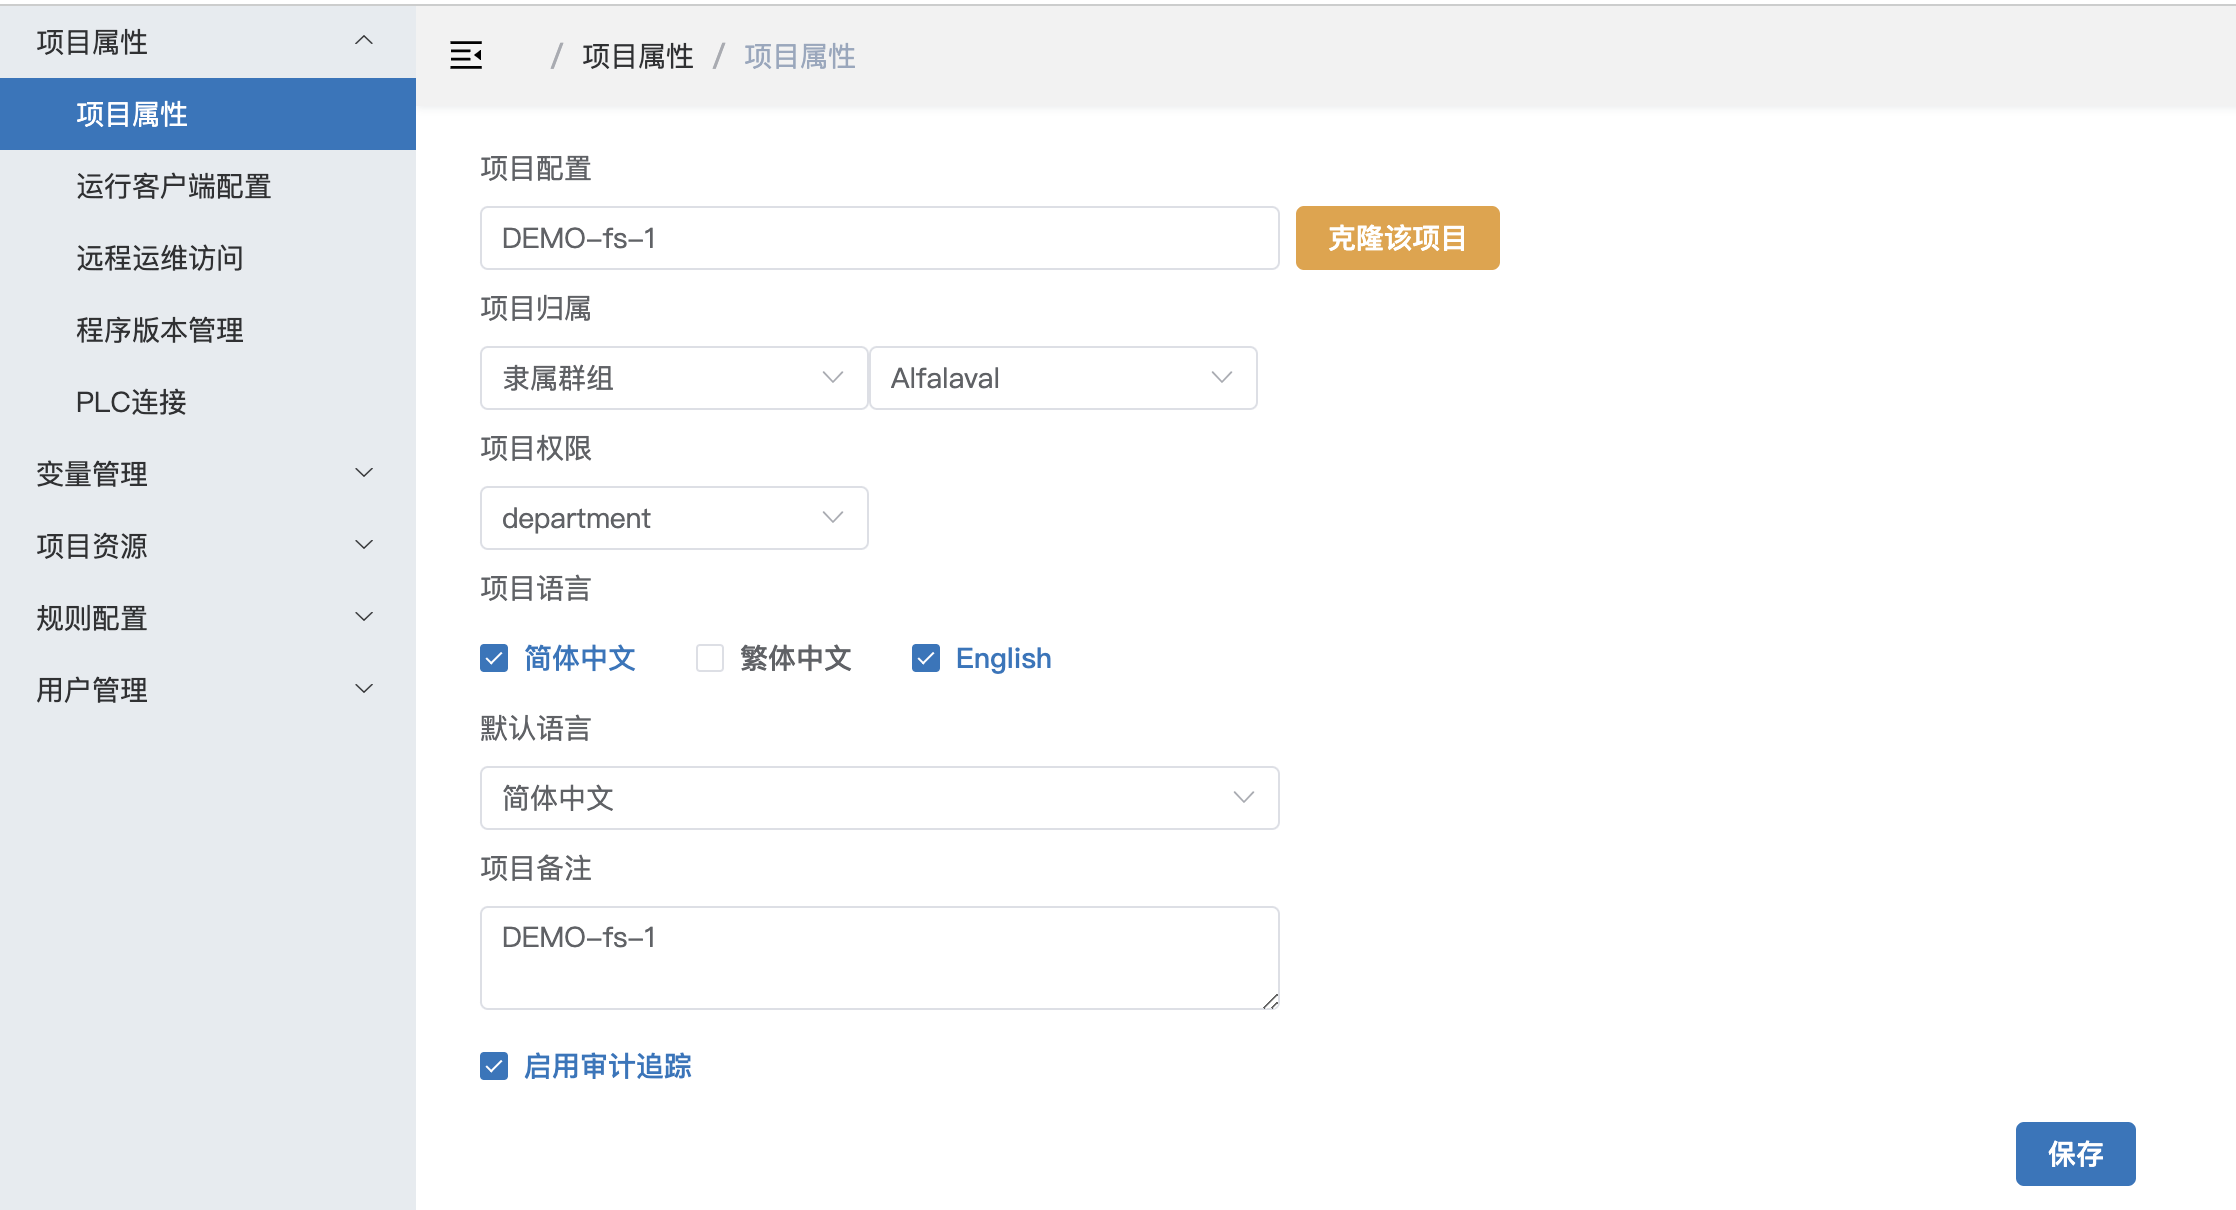Open 运行客户端配置 in the sidebar
Viewport: 2236px width, 1210px height.
174,186
